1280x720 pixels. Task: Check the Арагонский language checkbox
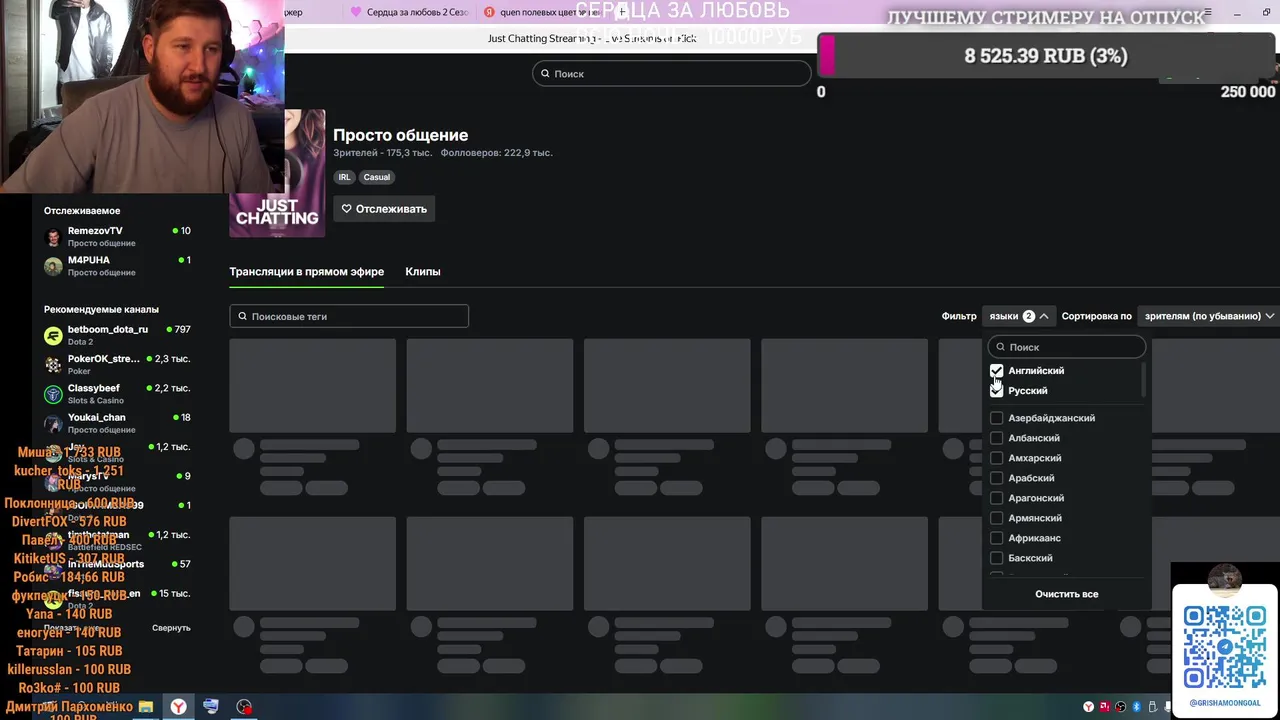pyautogui.click(x=996, y=498)
